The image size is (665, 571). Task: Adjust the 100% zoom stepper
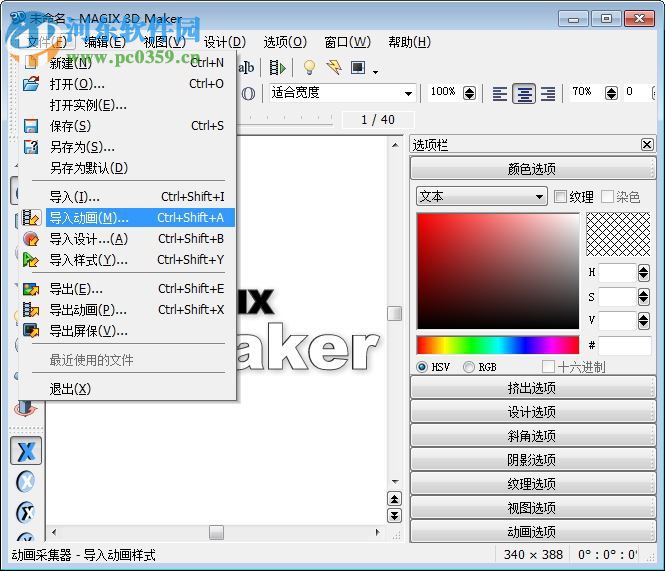(x=469, y=92)
